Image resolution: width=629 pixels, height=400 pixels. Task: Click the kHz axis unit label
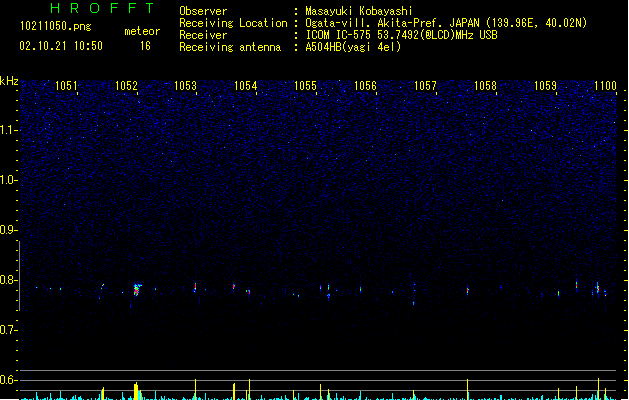tap(9, 81)
